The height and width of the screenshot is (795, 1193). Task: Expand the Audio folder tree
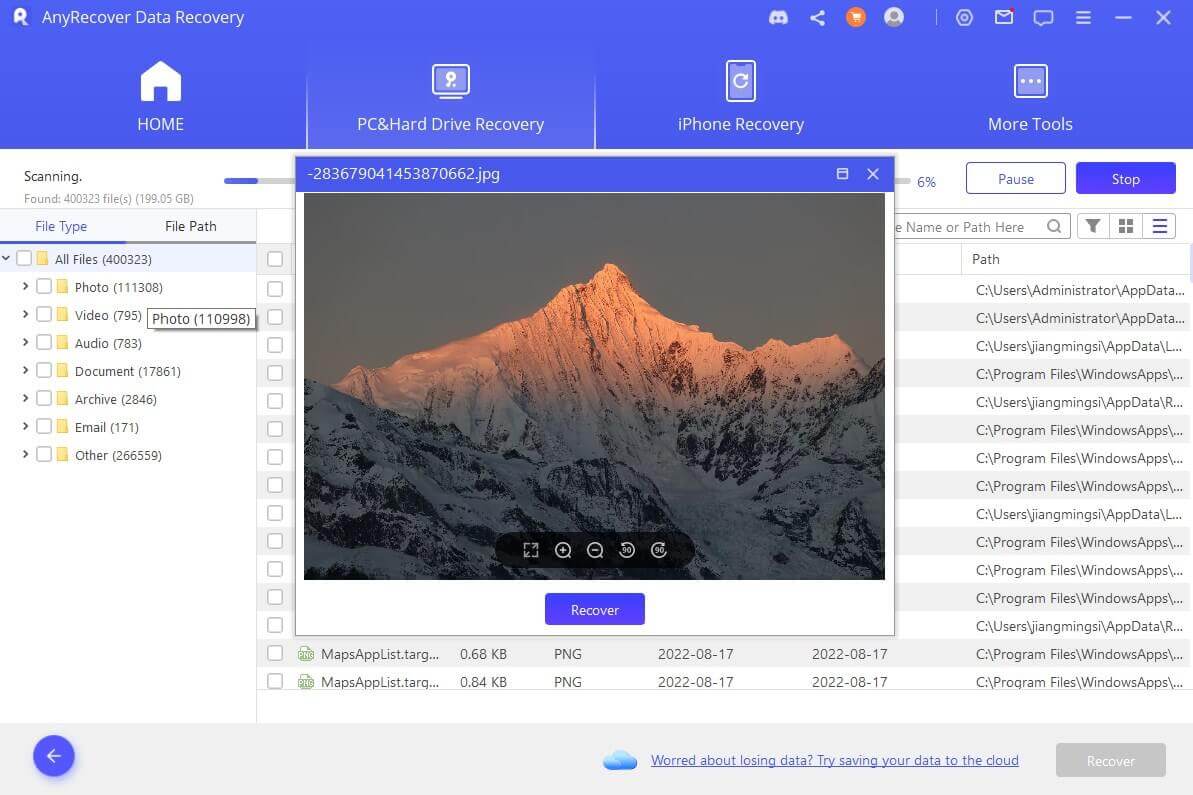coord(26,343)
